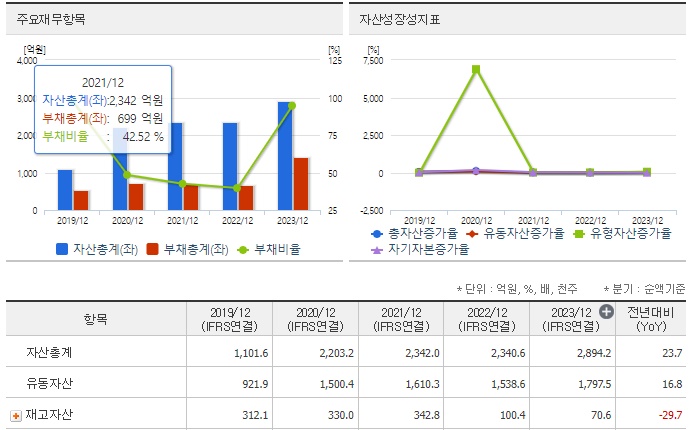The image size is (697, 430).
Task: Click the 전년대비 (YoY) column header
Action: [x=651, y=319]
